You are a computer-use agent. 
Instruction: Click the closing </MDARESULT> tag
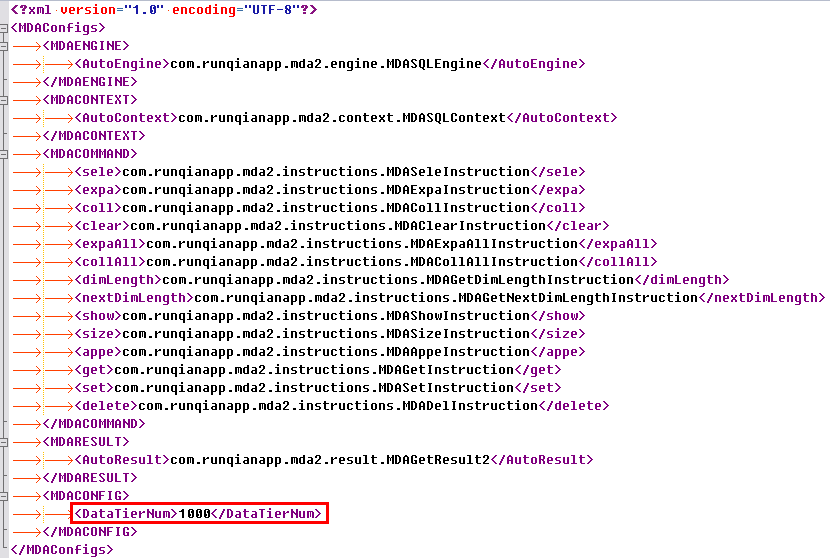click(x=89, y=478)
